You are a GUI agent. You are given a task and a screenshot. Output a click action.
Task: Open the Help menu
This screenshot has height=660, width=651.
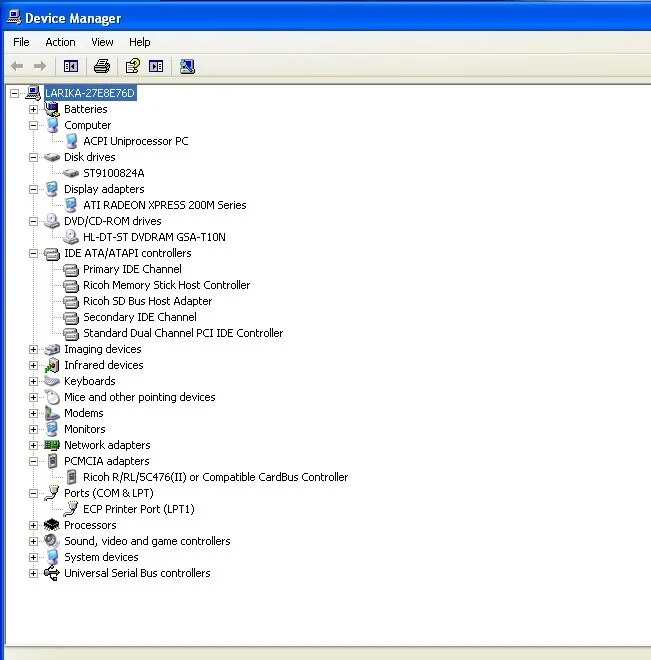[139, 42]
